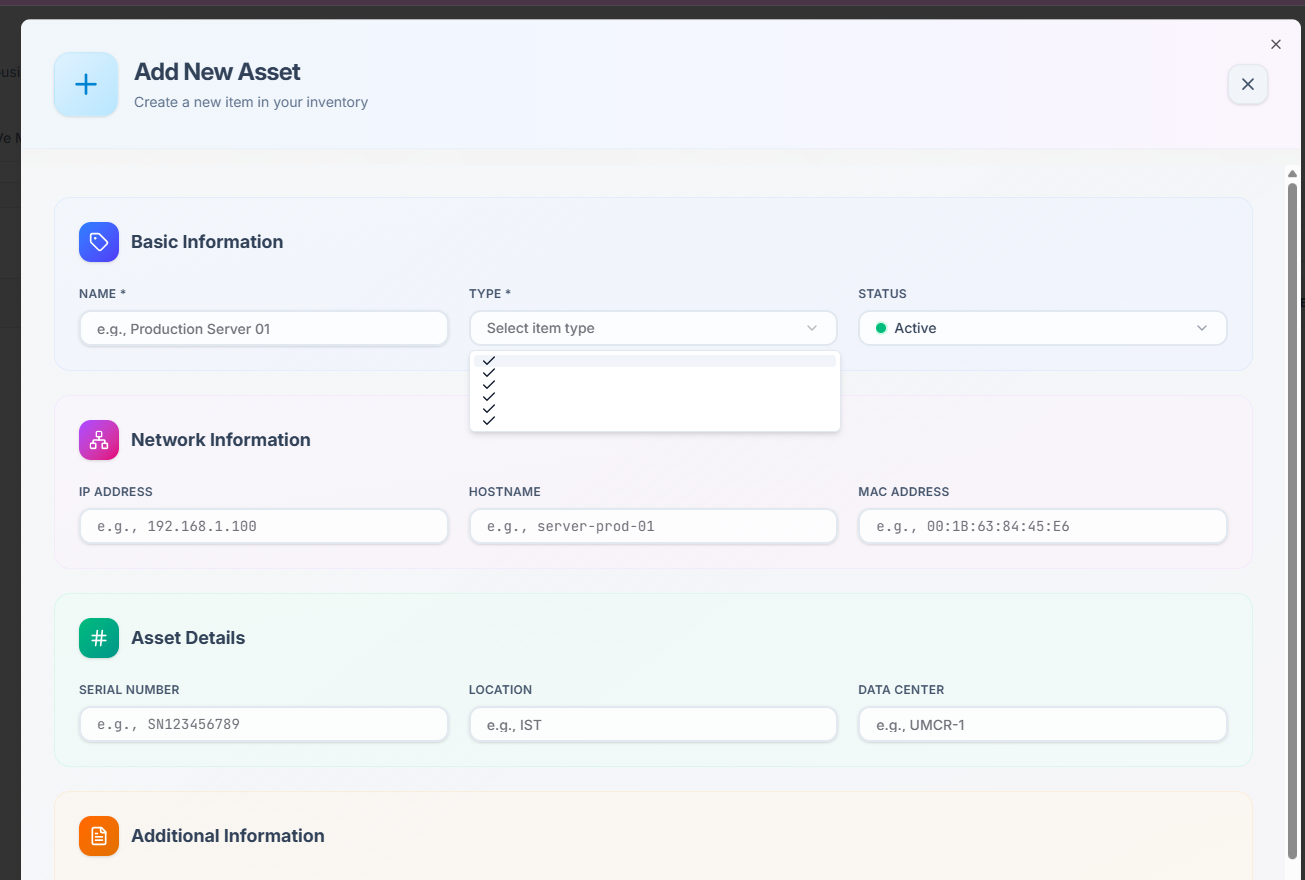Click the tag icon next to Basic Information
This screenshot has height=880, width=1305.
pyautogui.click(x=99, y=242)
